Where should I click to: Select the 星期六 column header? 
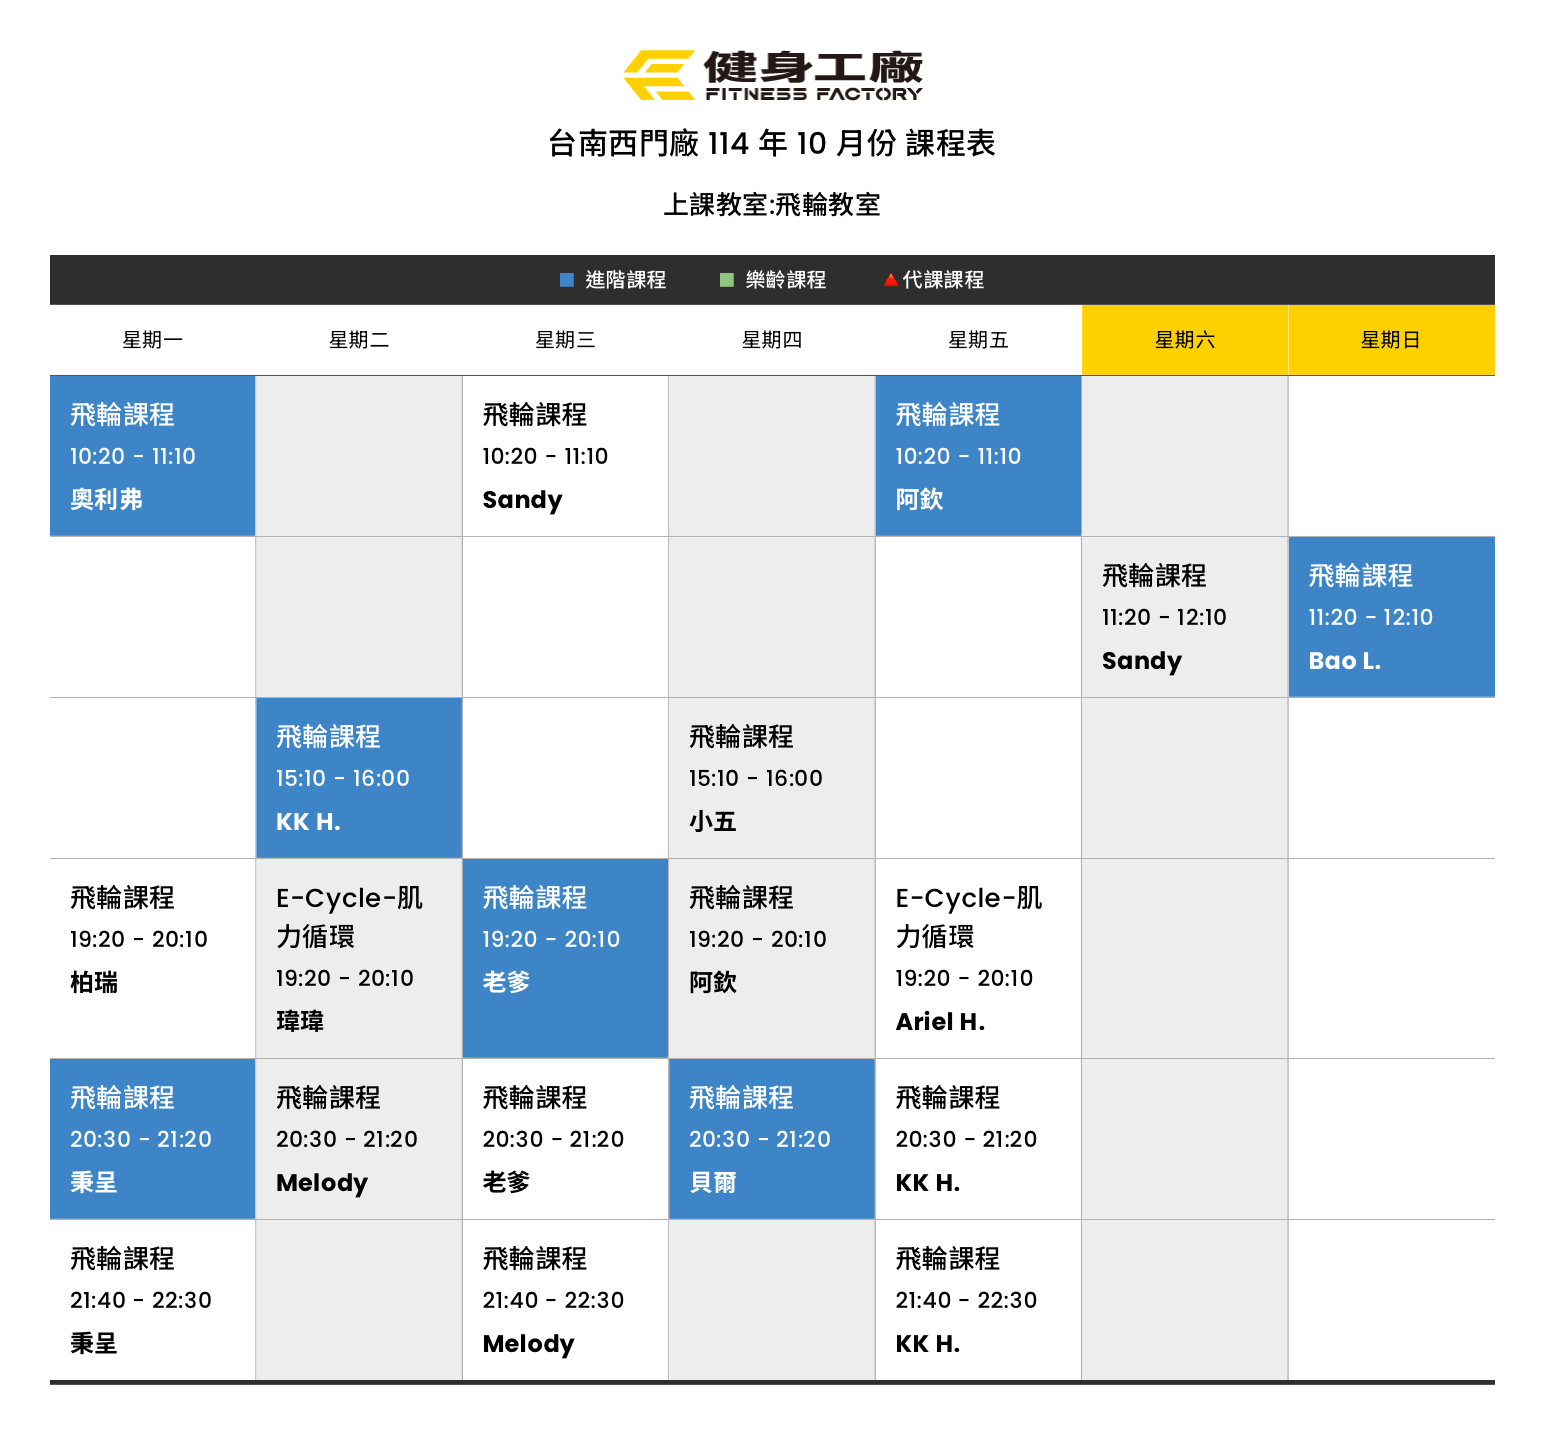1184,340
